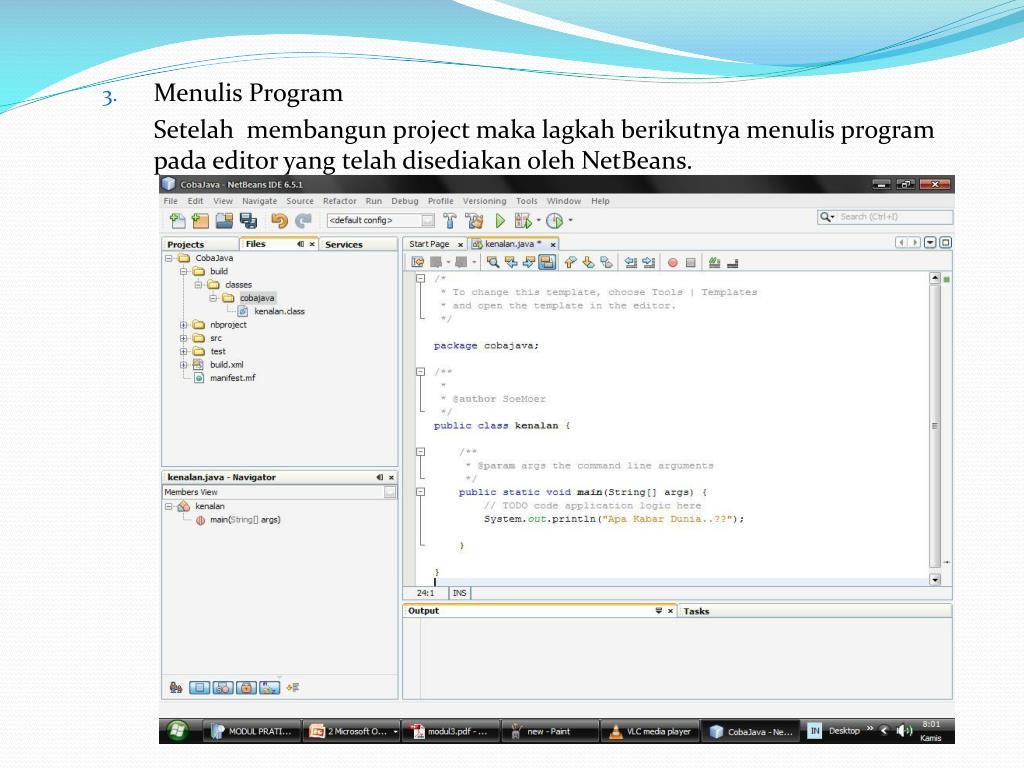Click the Debug Main Project icon
1024x768 pixels.
pyautogui.click(x=522, y=221)
